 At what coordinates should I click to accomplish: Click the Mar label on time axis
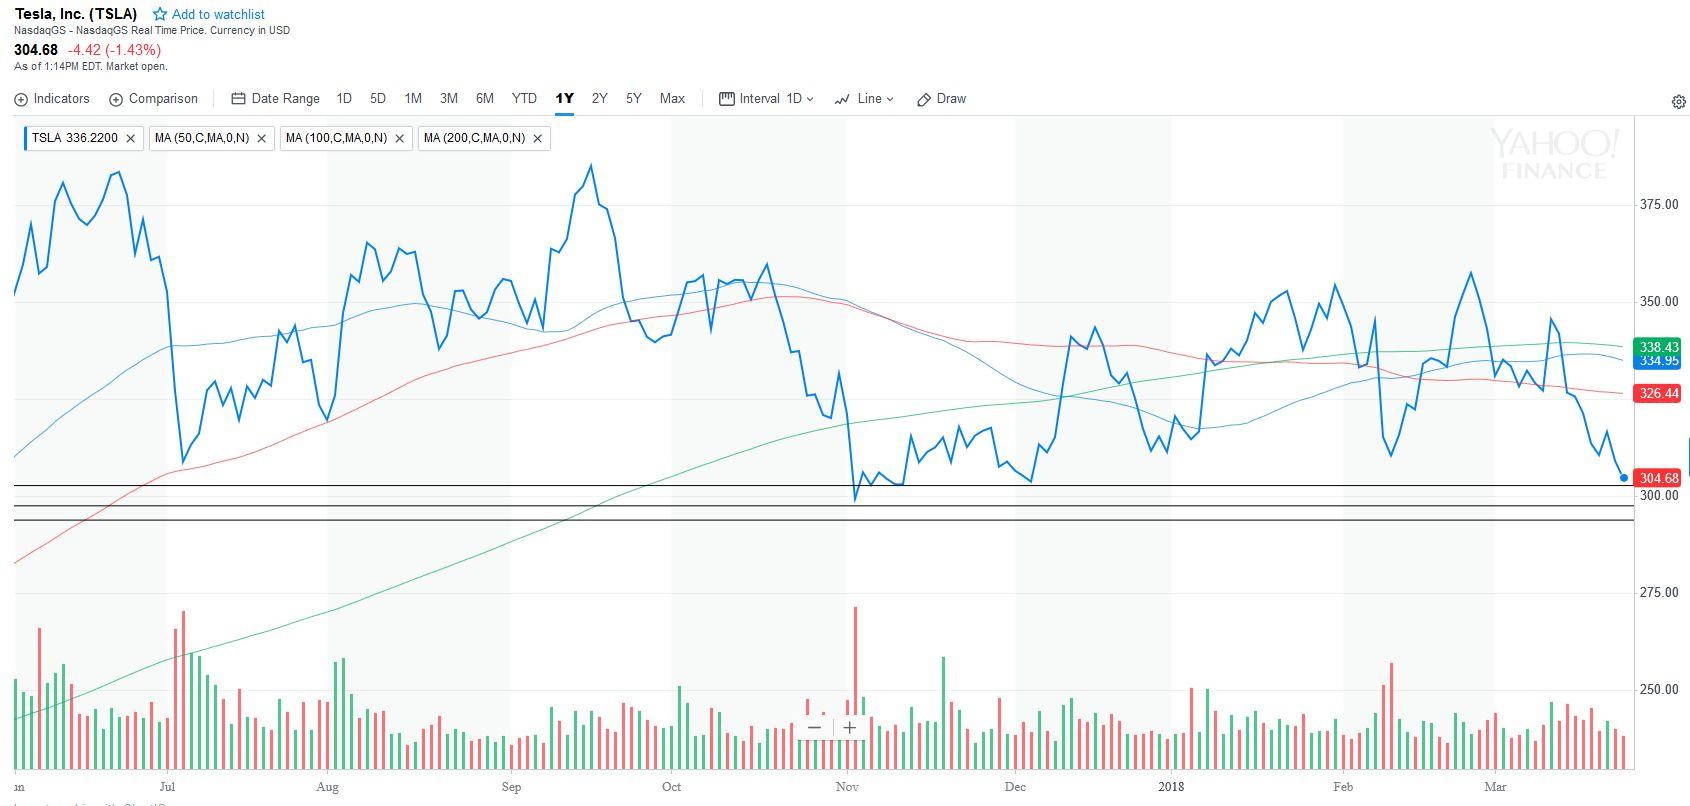1495,787
